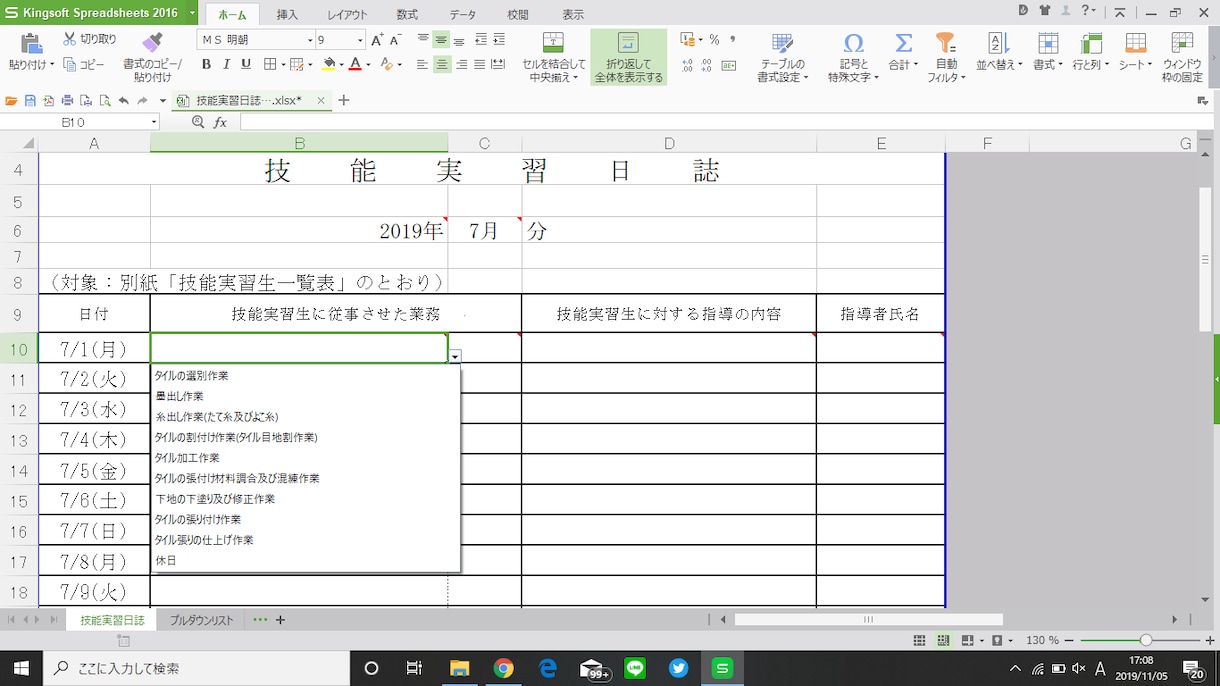Click the red font color A icon

coord(355,64)
